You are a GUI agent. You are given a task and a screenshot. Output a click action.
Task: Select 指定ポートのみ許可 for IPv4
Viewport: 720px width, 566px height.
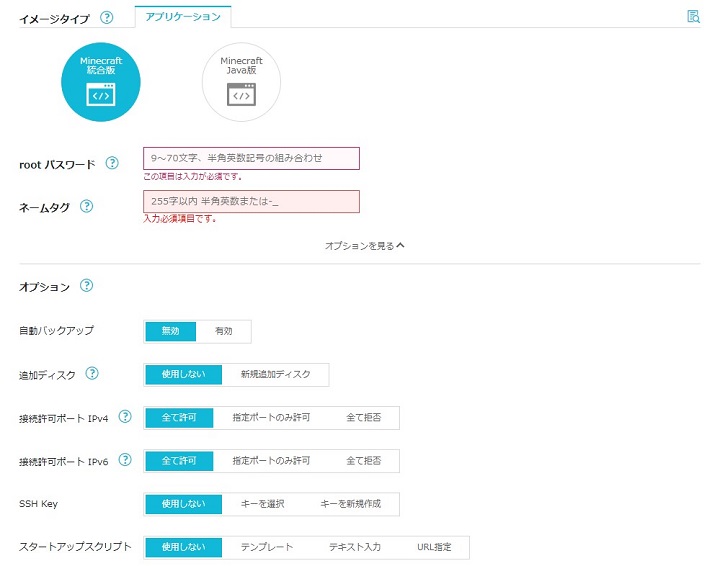pyautogui.click(x=271, y=418)
